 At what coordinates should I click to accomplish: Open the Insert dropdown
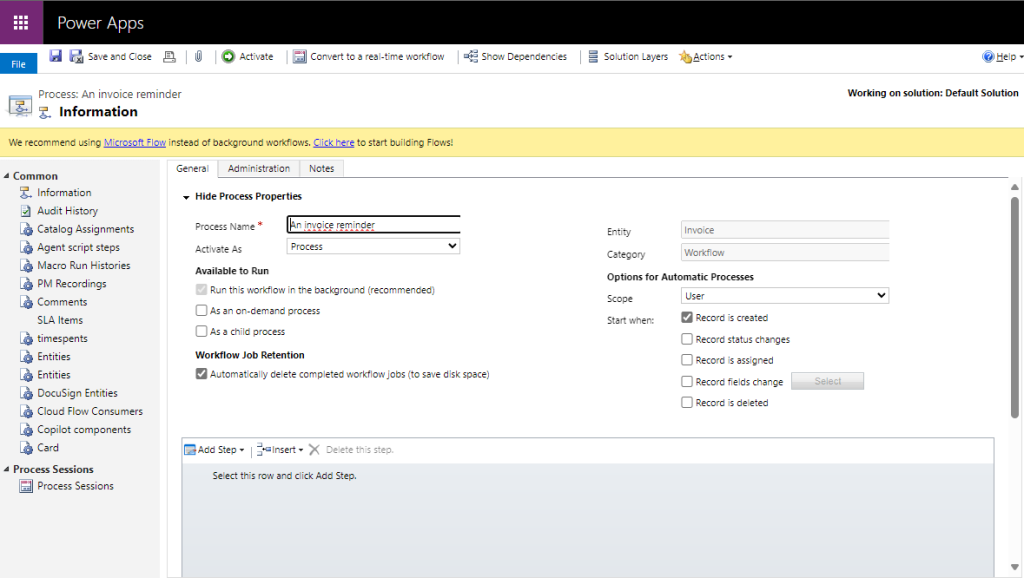[x=280, y=449]
